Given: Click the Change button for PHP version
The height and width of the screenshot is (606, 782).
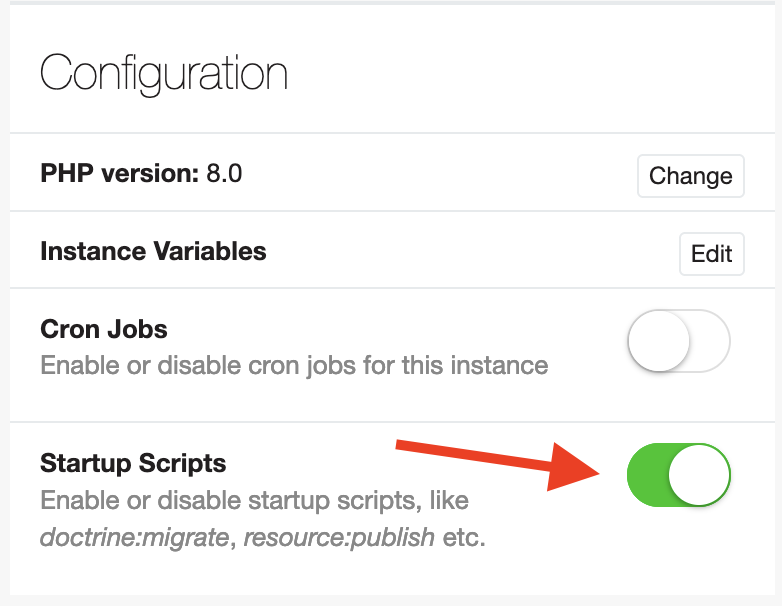Looking at the screenshot, I should [690, 176].
